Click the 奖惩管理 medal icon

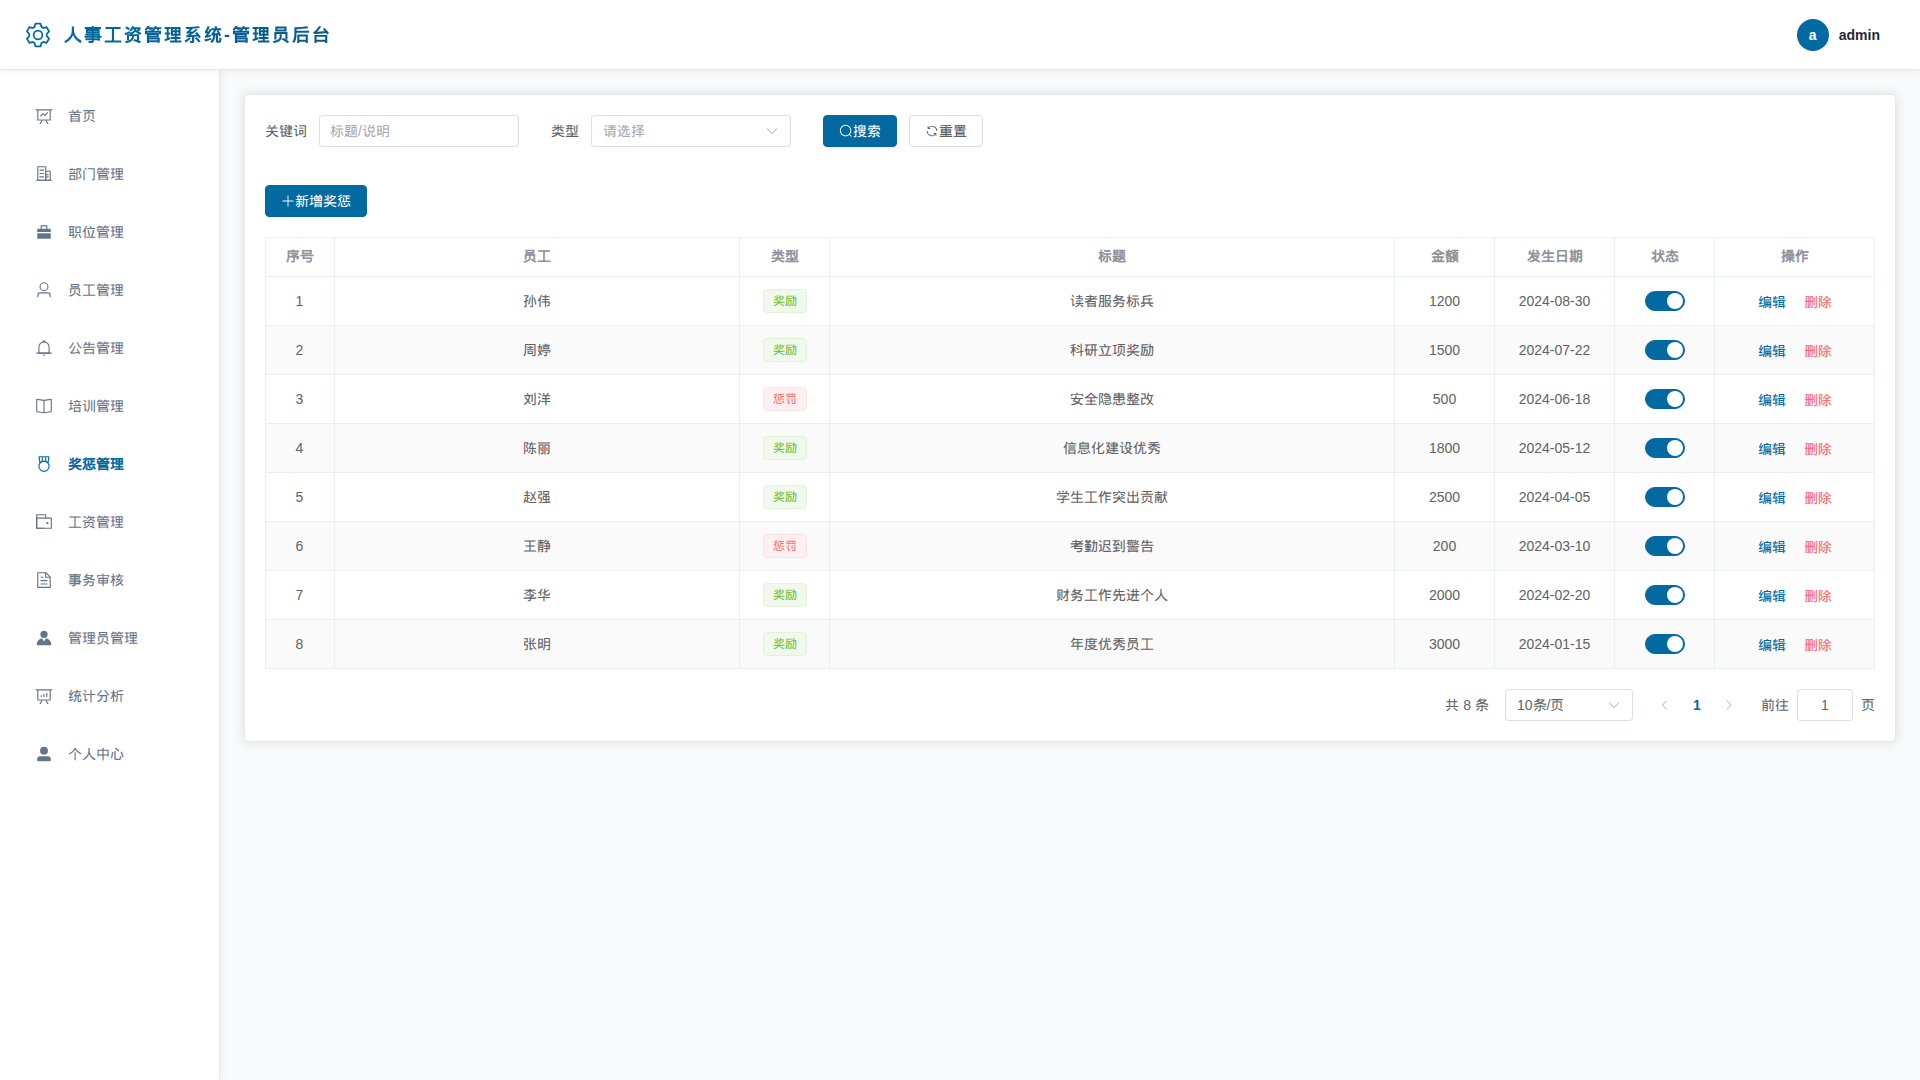pos(44,464)
